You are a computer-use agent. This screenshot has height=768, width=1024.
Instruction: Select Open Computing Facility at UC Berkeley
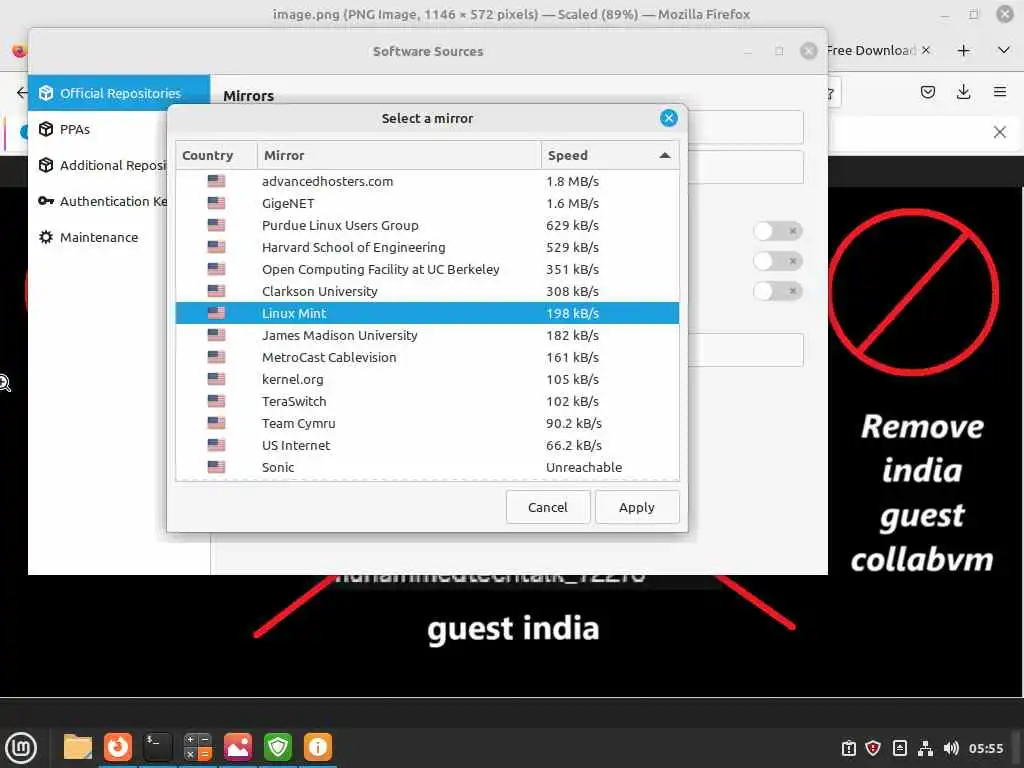(427, 269)
